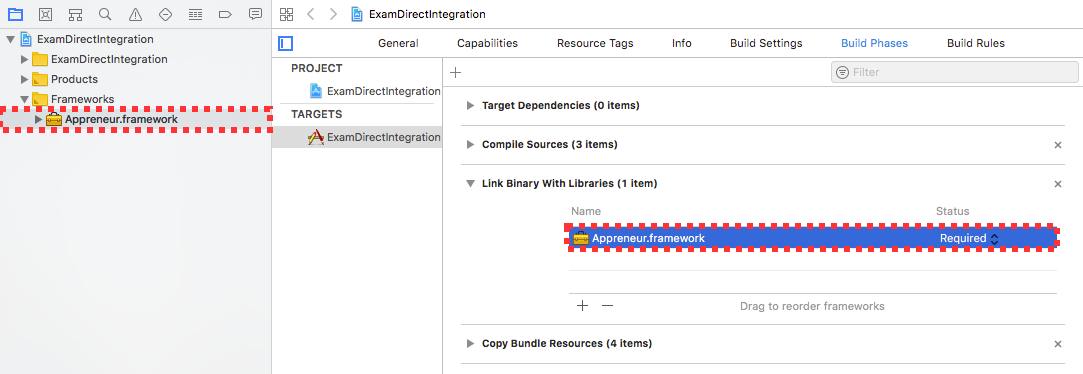Switch to the Build Settings tab

click(766, 43)
